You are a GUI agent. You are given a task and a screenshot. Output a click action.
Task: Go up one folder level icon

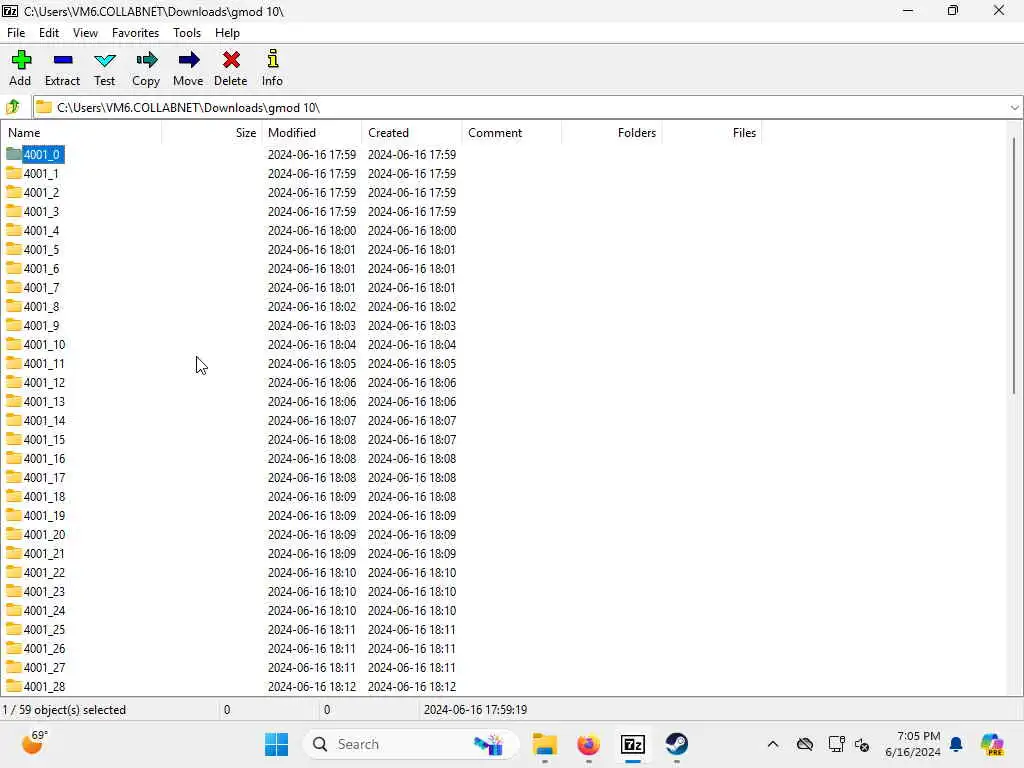(x=12, y=107)
